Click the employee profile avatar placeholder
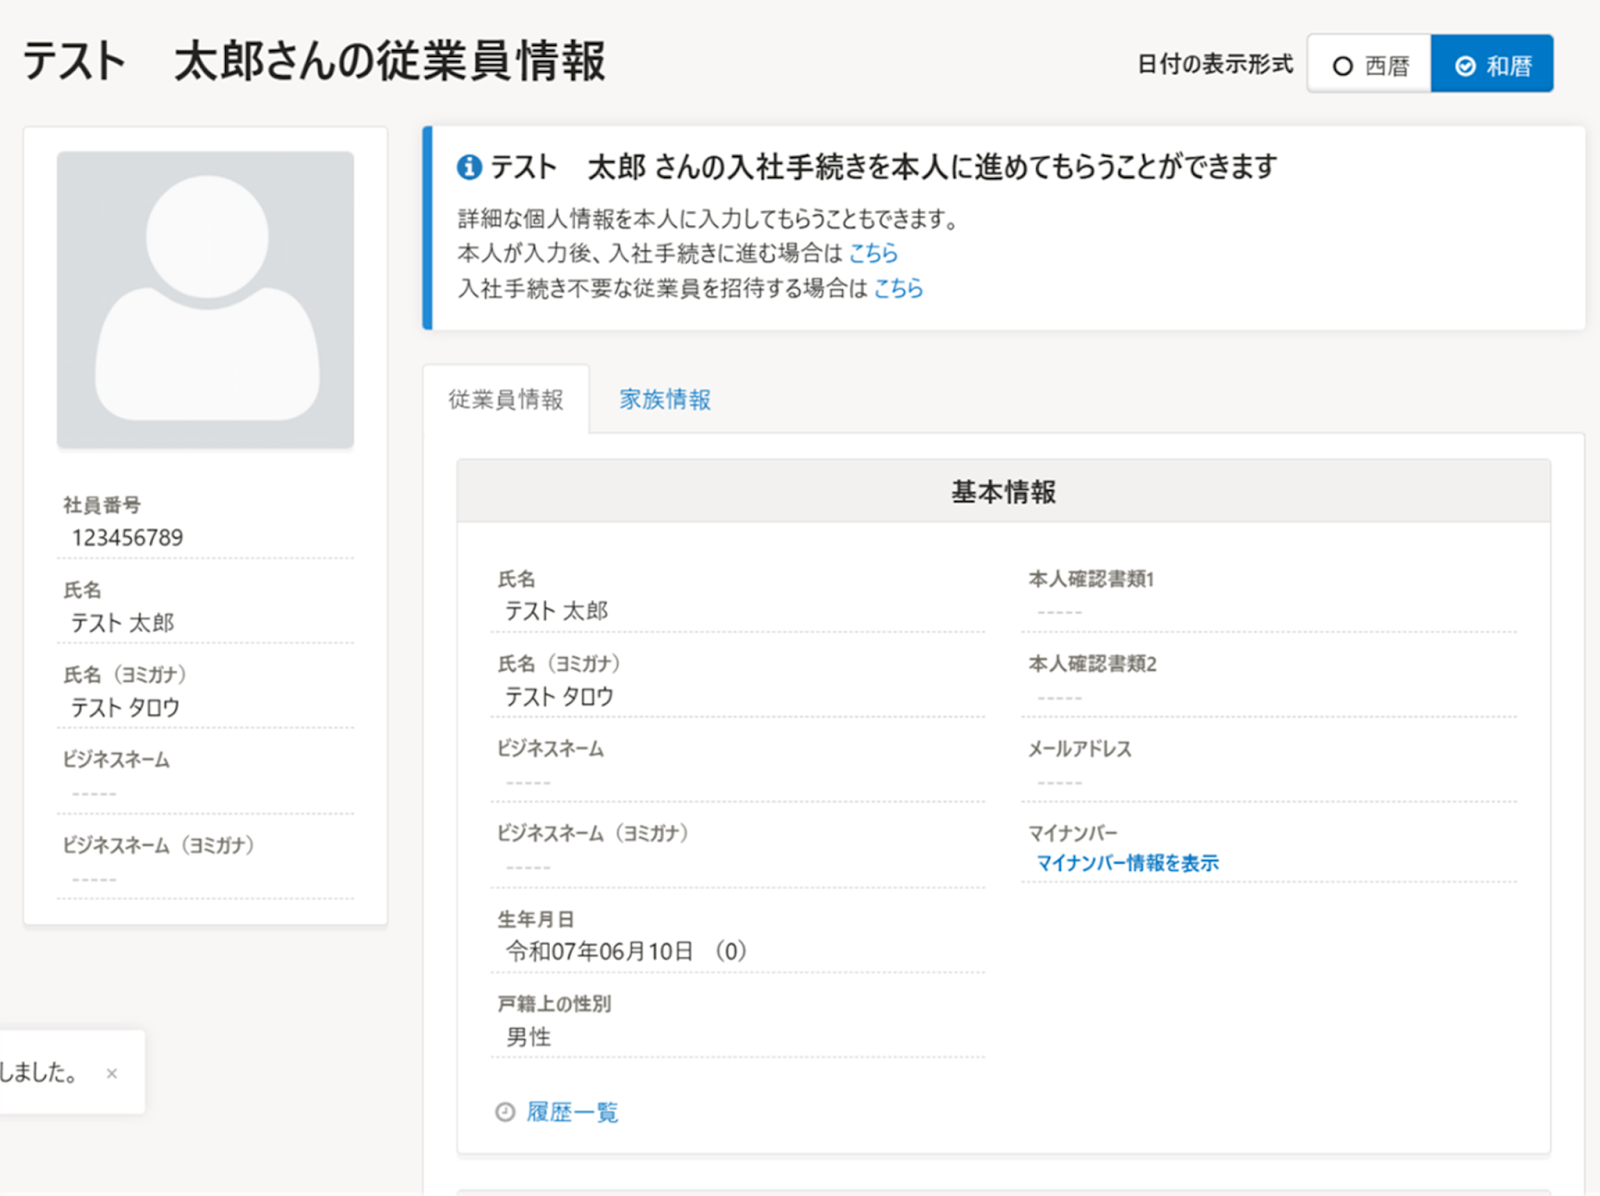This screenshot has height=1196, width=1600. [205, 299]
